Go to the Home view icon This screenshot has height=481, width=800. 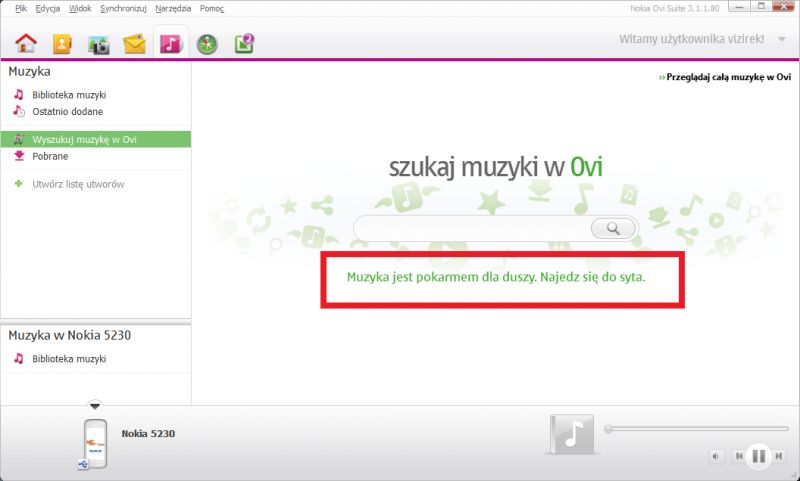[x=26, y=43]
